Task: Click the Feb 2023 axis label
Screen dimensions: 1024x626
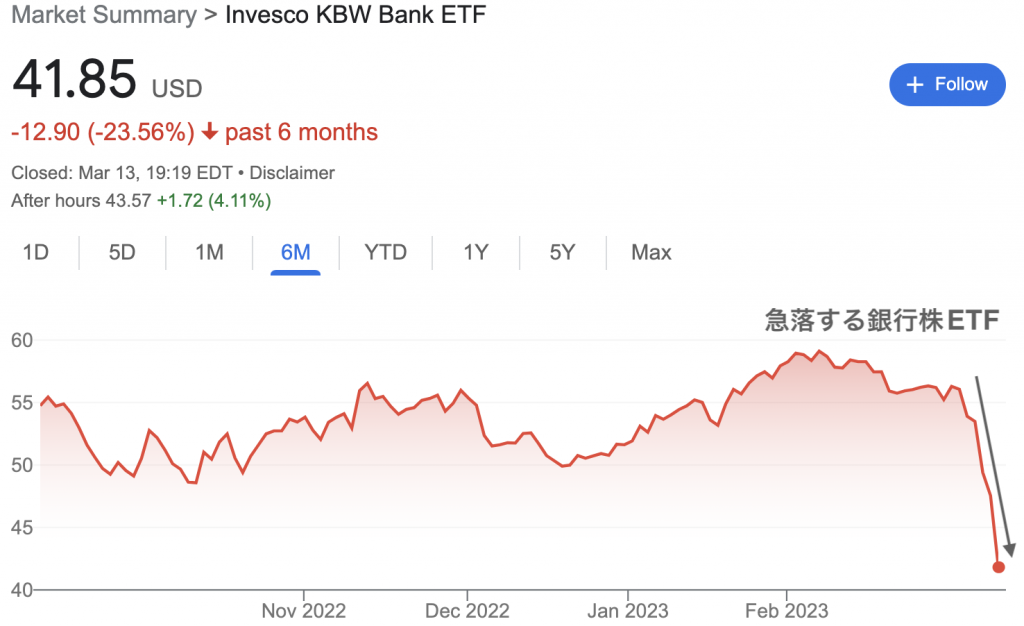Action: (x=786, y=611)
